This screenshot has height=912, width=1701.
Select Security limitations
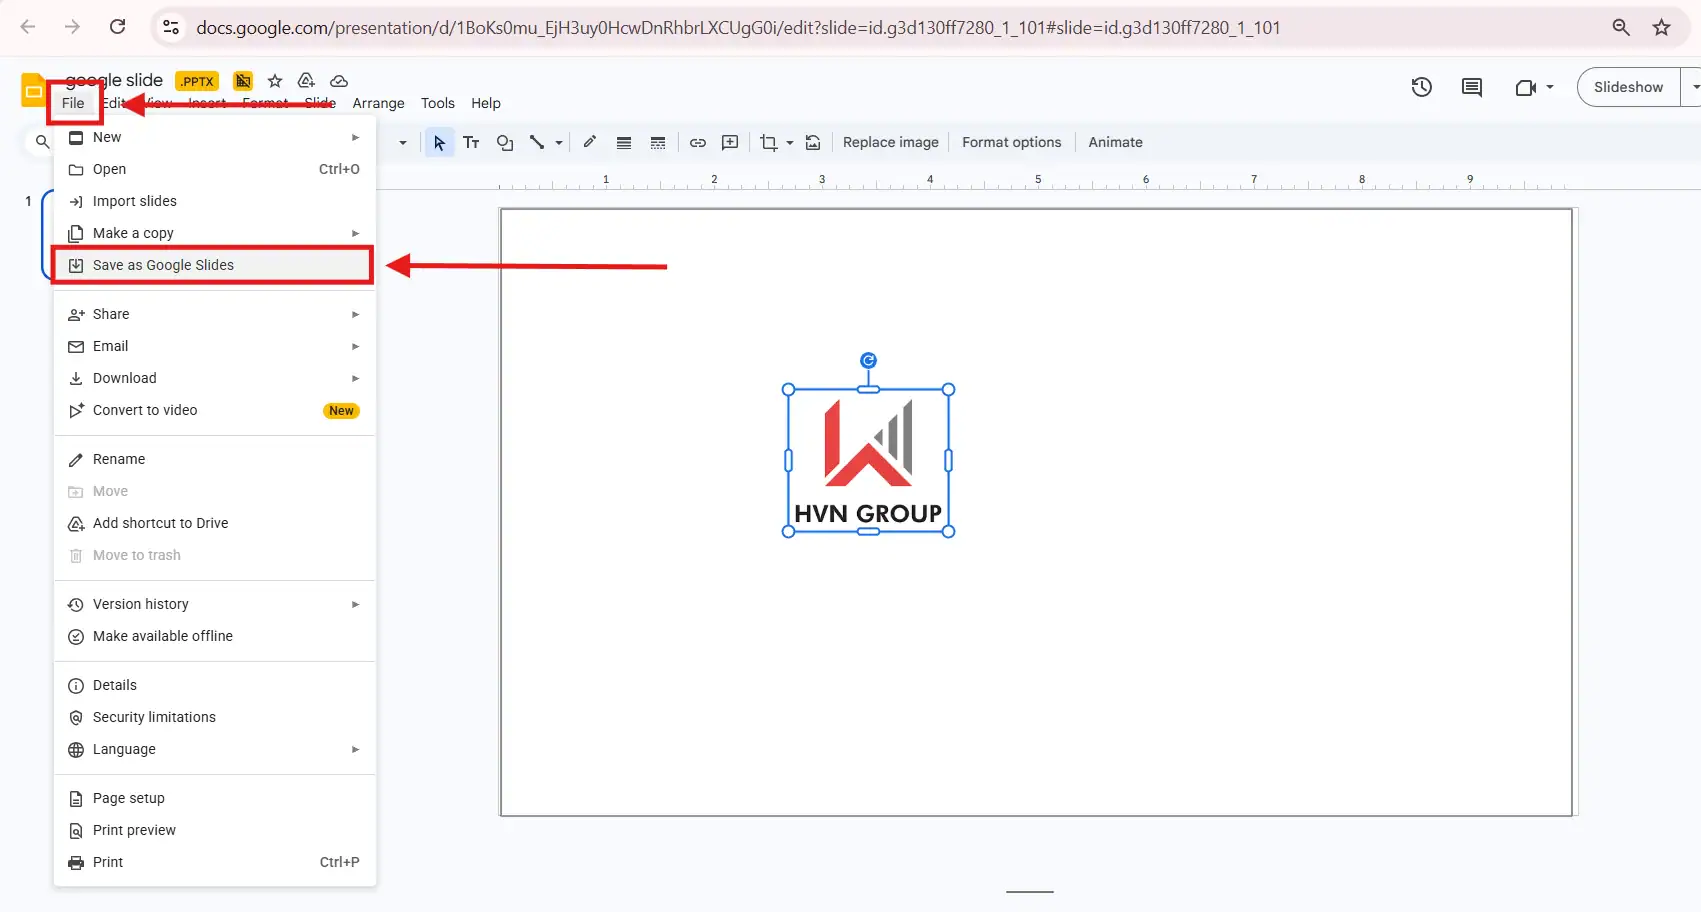[x=214, y=717]
